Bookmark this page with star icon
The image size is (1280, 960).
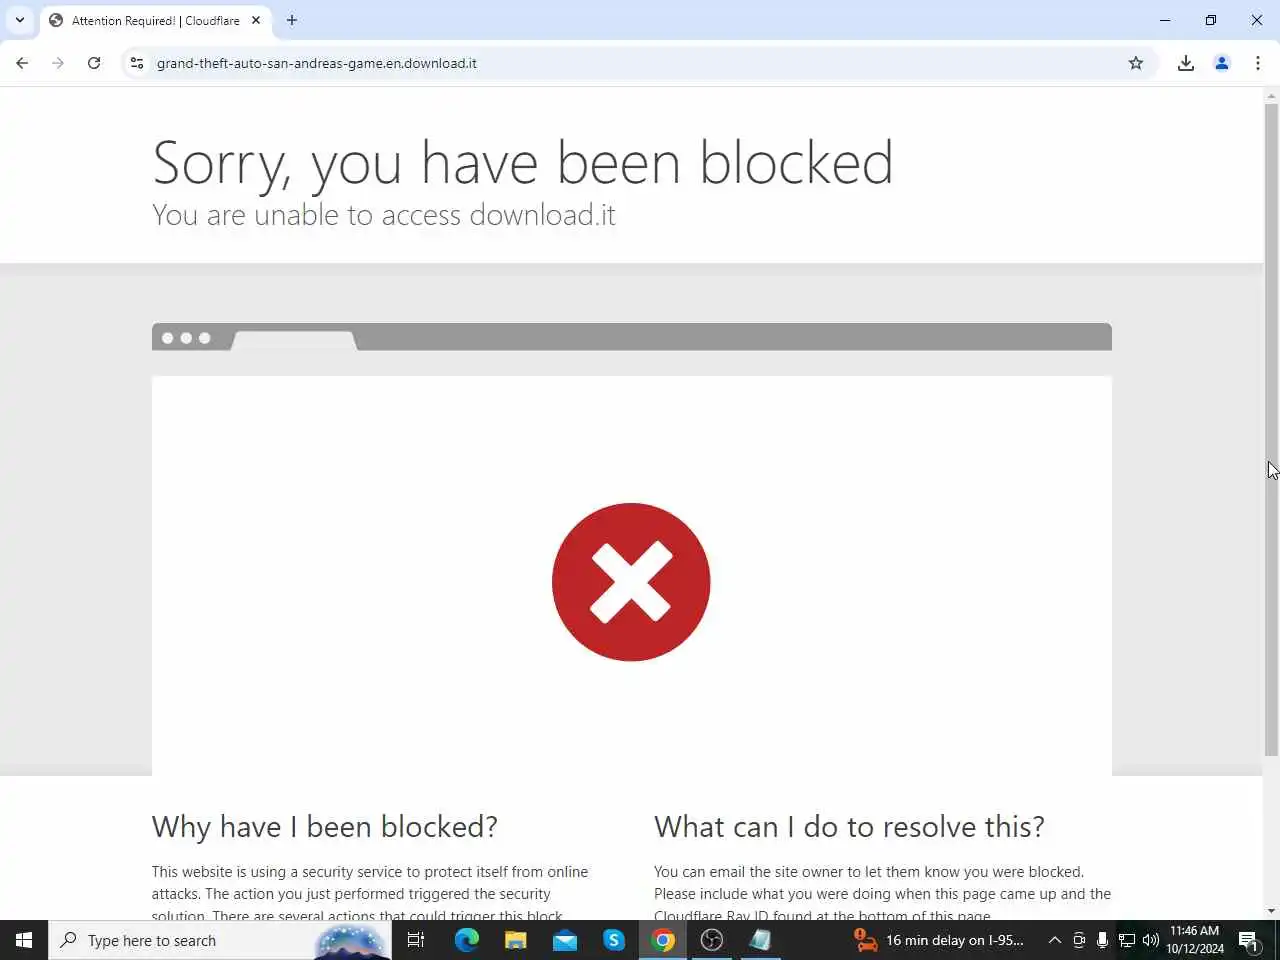click(x=1136, y=63)
